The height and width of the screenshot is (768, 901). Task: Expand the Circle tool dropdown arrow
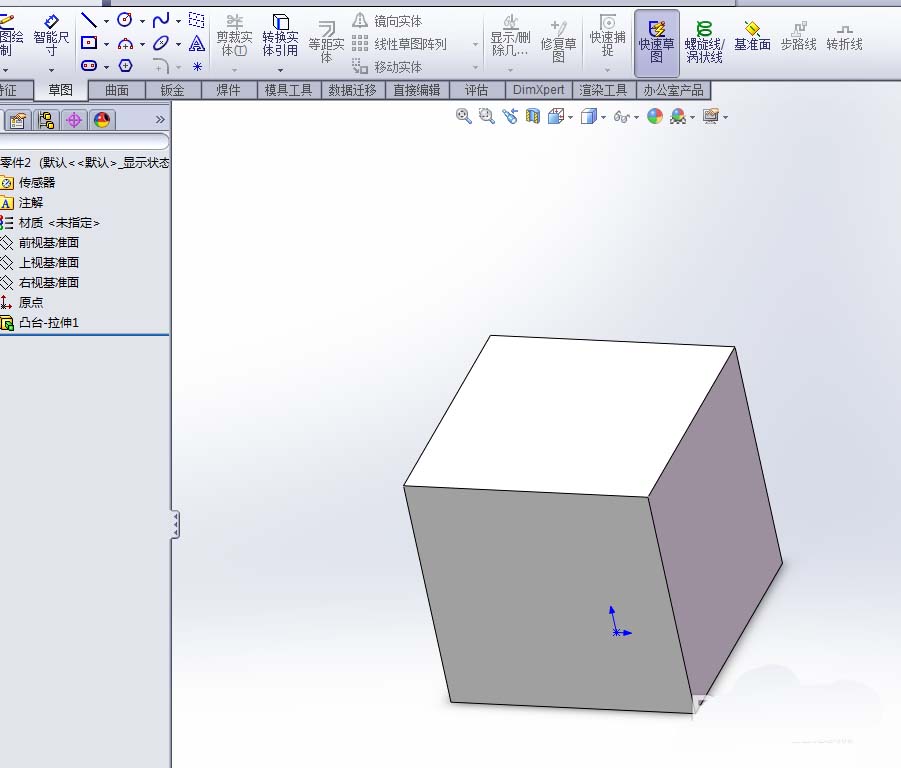coord(142,22)
